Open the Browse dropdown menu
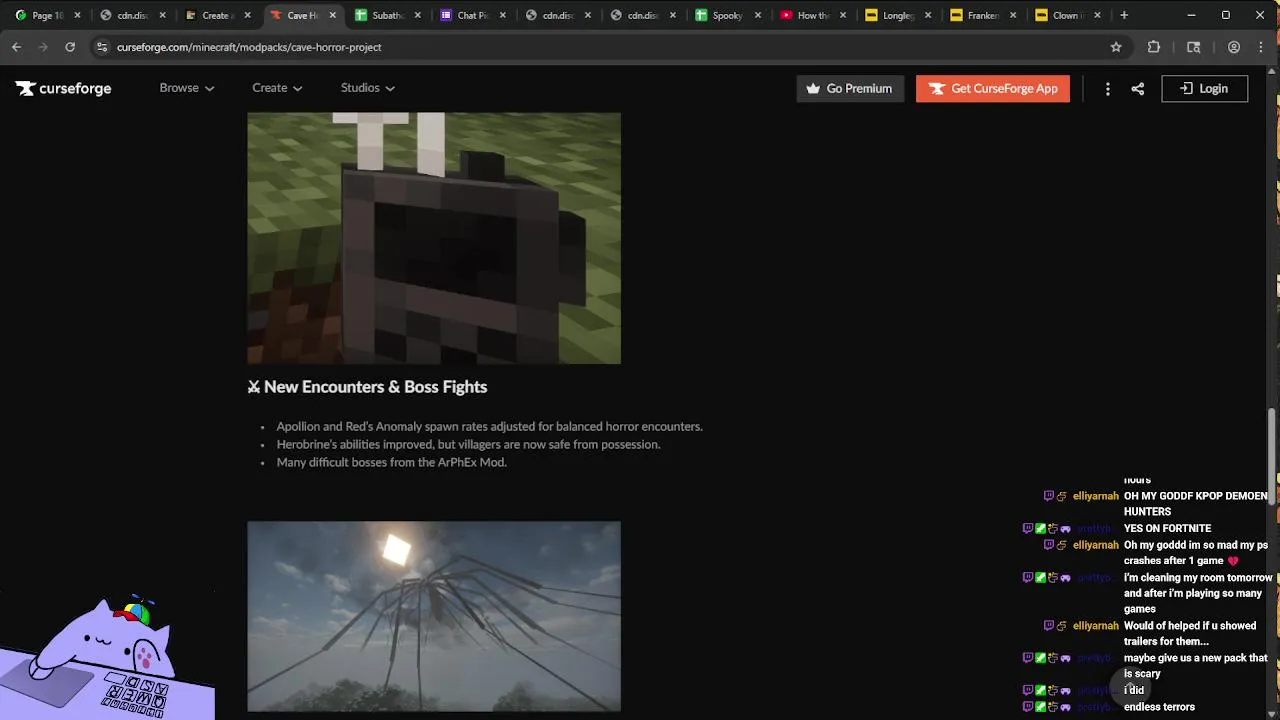The height and width of the screenshot is (720, 1280). pyautogui.click(x=187, y=88)
